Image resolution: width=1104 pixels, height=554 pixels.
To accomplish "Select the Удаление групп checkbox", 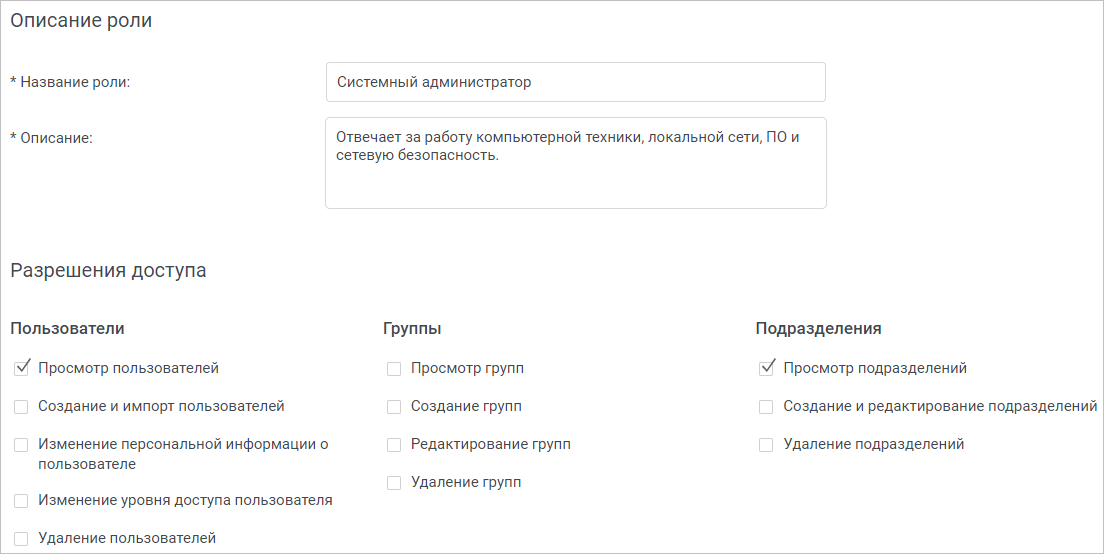I will click(394, 483).
